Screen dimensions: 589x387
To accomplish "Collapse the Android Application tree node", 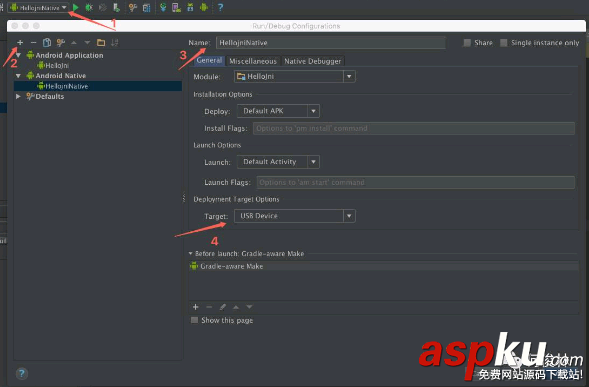I will click(18, 55).
